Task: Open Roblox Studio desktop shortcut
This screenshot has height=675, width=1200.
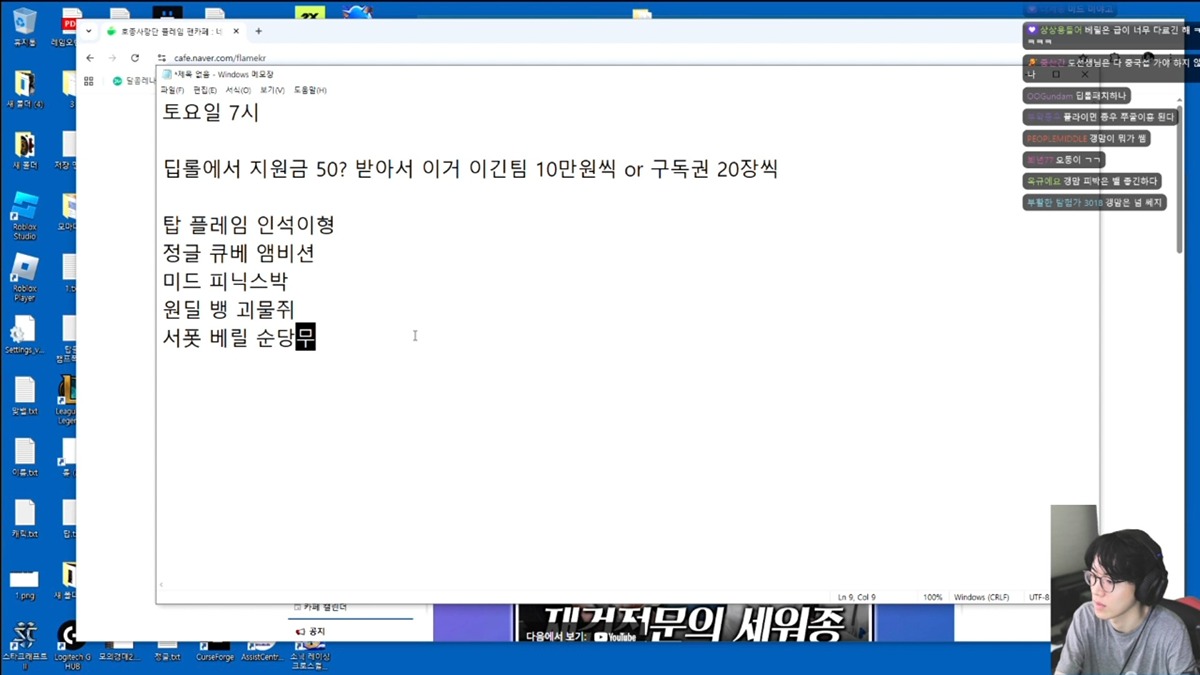Action: coord(24,210)
